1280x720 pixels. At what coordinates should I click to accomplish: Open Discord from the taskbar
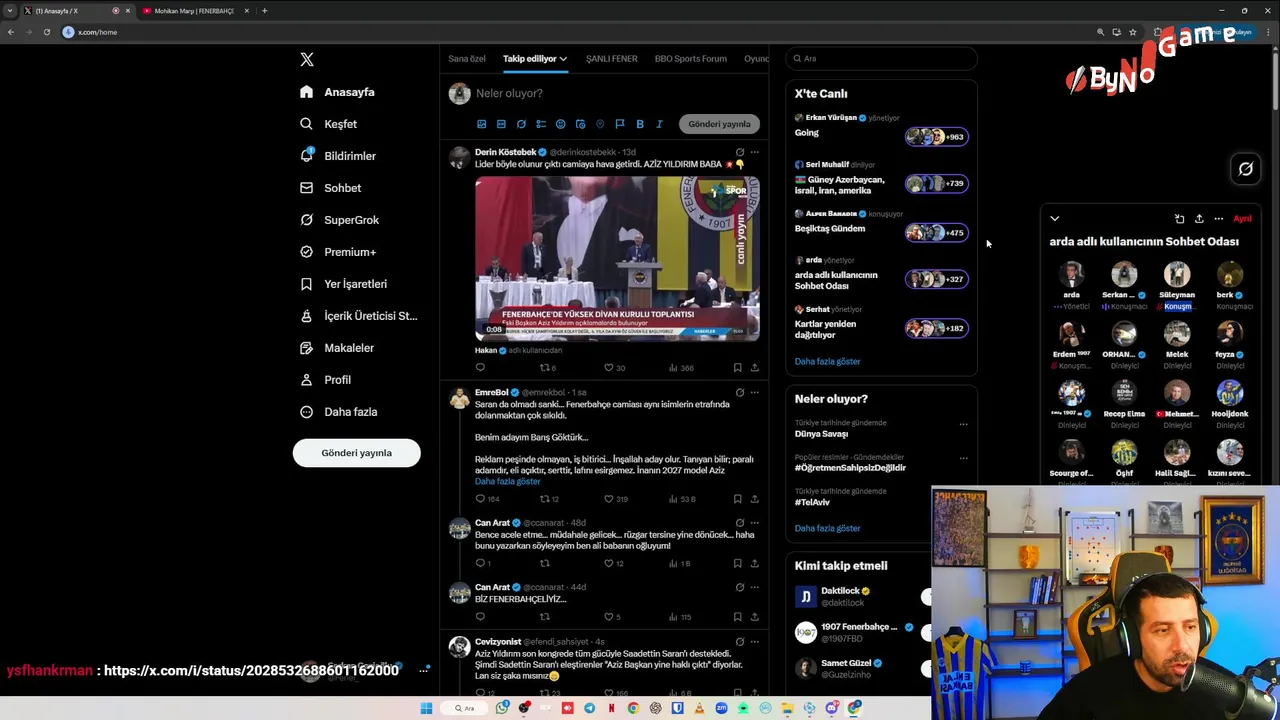(x=831, y=708)
